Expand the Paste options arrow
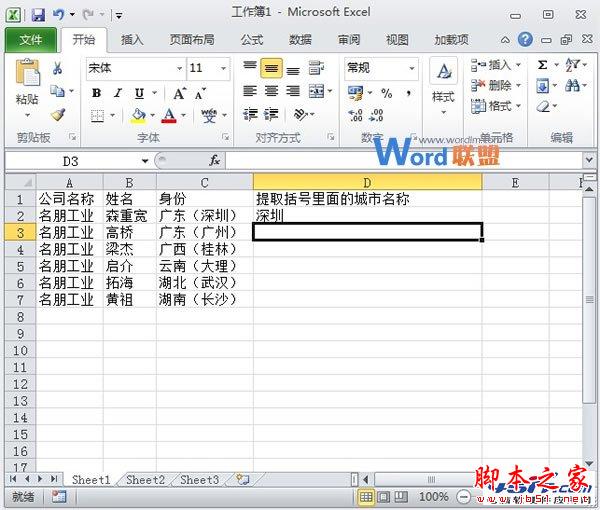The width and height of the screenshot is (600, 510). pos(27,114)
